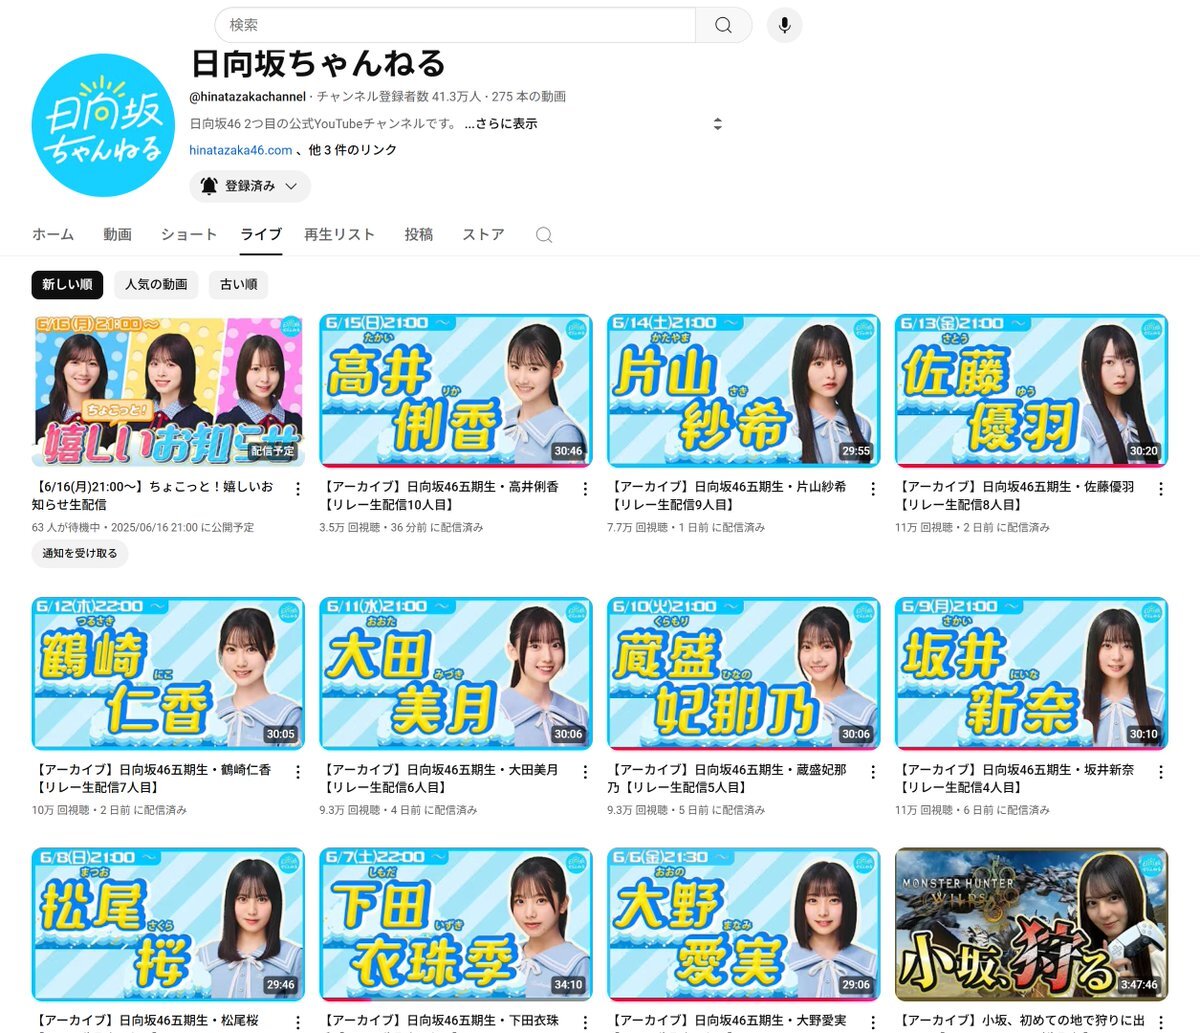
Task: Play the 佐藤優羽 video thumbnail
Action: (1032, 391)
